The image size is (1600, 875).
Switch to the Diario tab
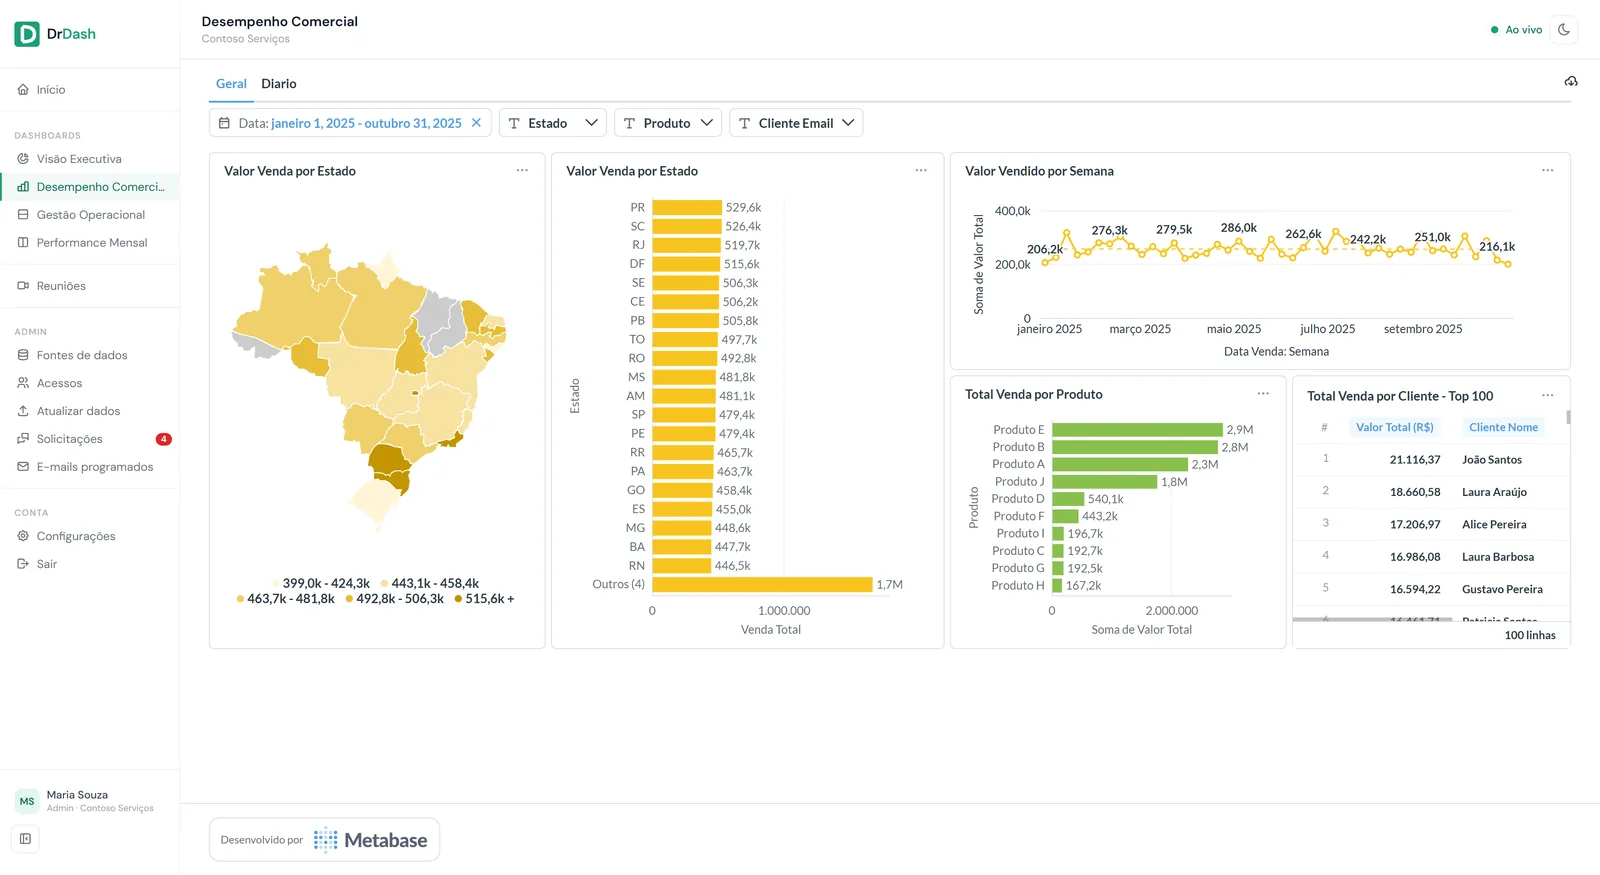[x=279, y=84]
